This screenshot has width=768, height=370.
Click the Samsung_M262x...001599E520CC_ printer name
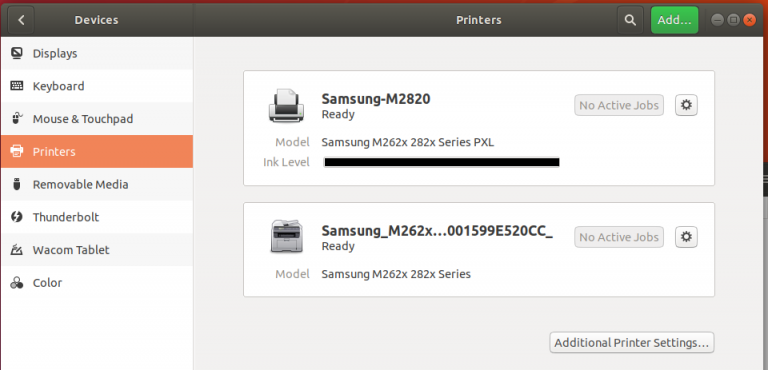pos(437,231)
